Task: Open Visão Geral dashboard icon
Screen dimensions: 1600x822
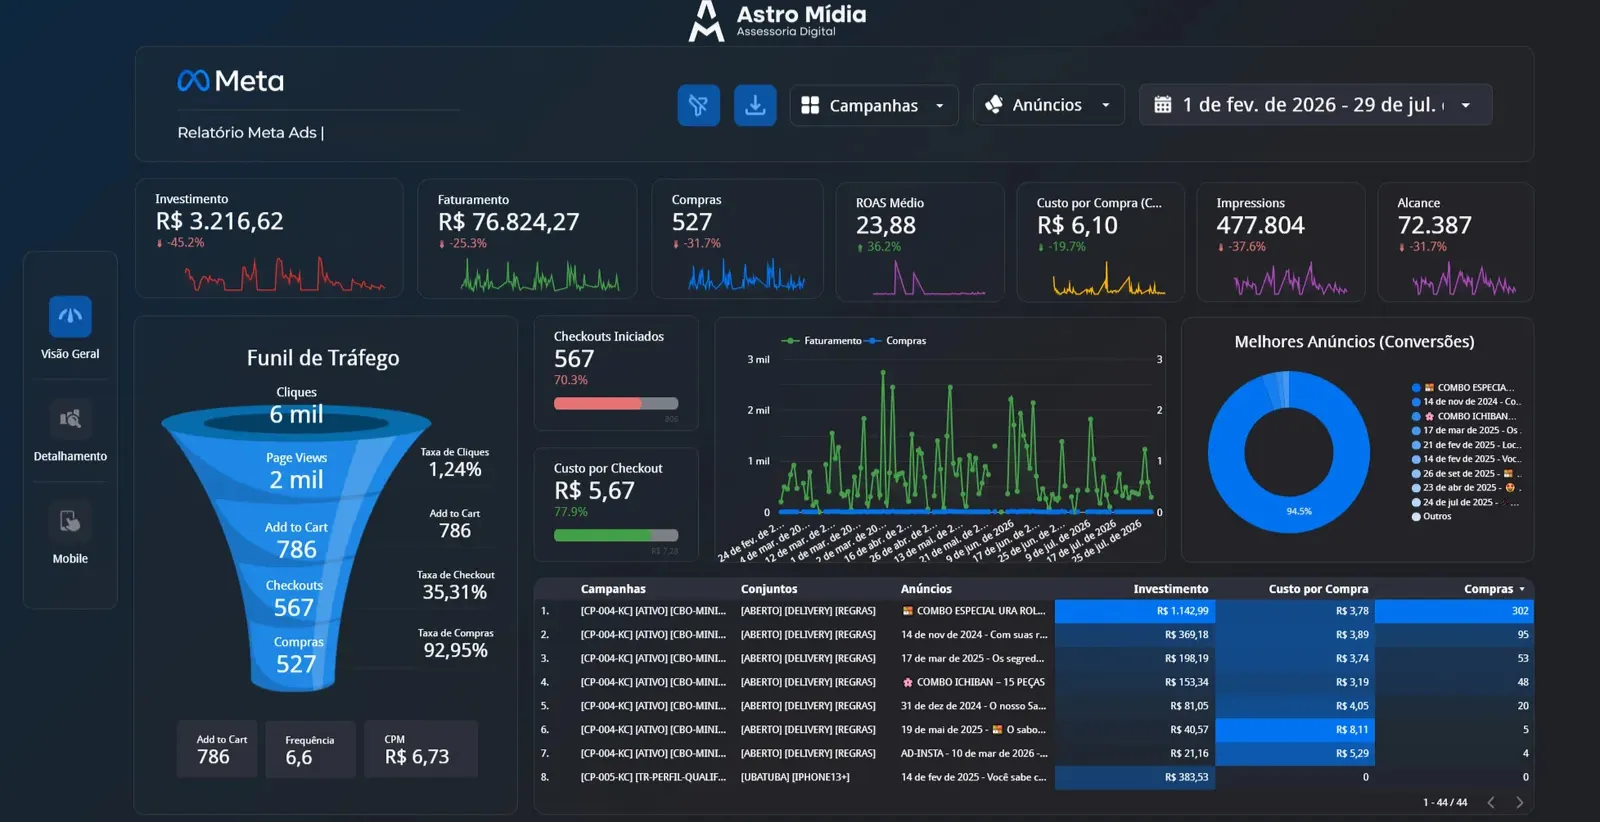Action: click(x=70, y=317)
